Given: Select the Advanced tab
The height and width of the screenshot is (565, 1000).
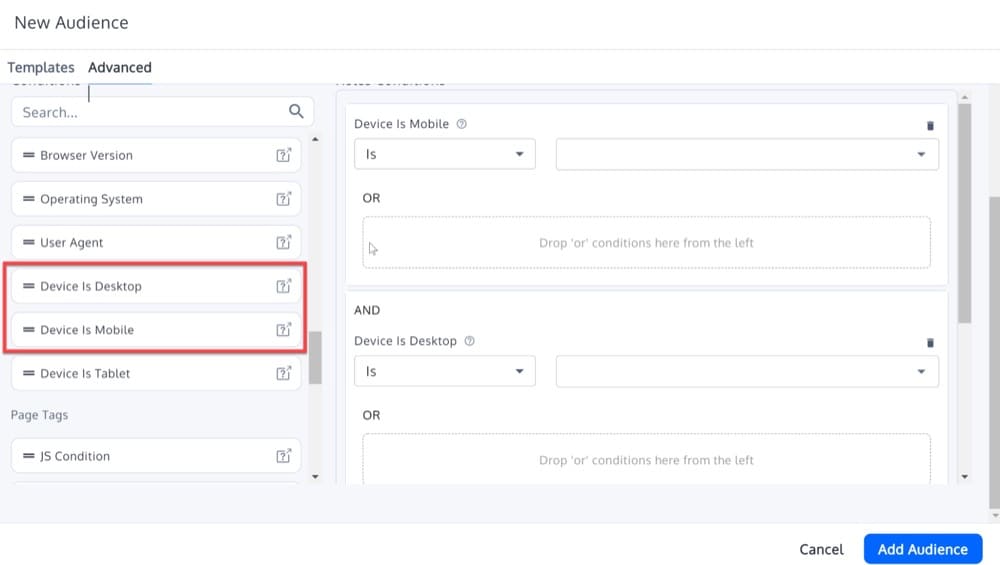Looking at the screenshot, I should coord(120,68).
